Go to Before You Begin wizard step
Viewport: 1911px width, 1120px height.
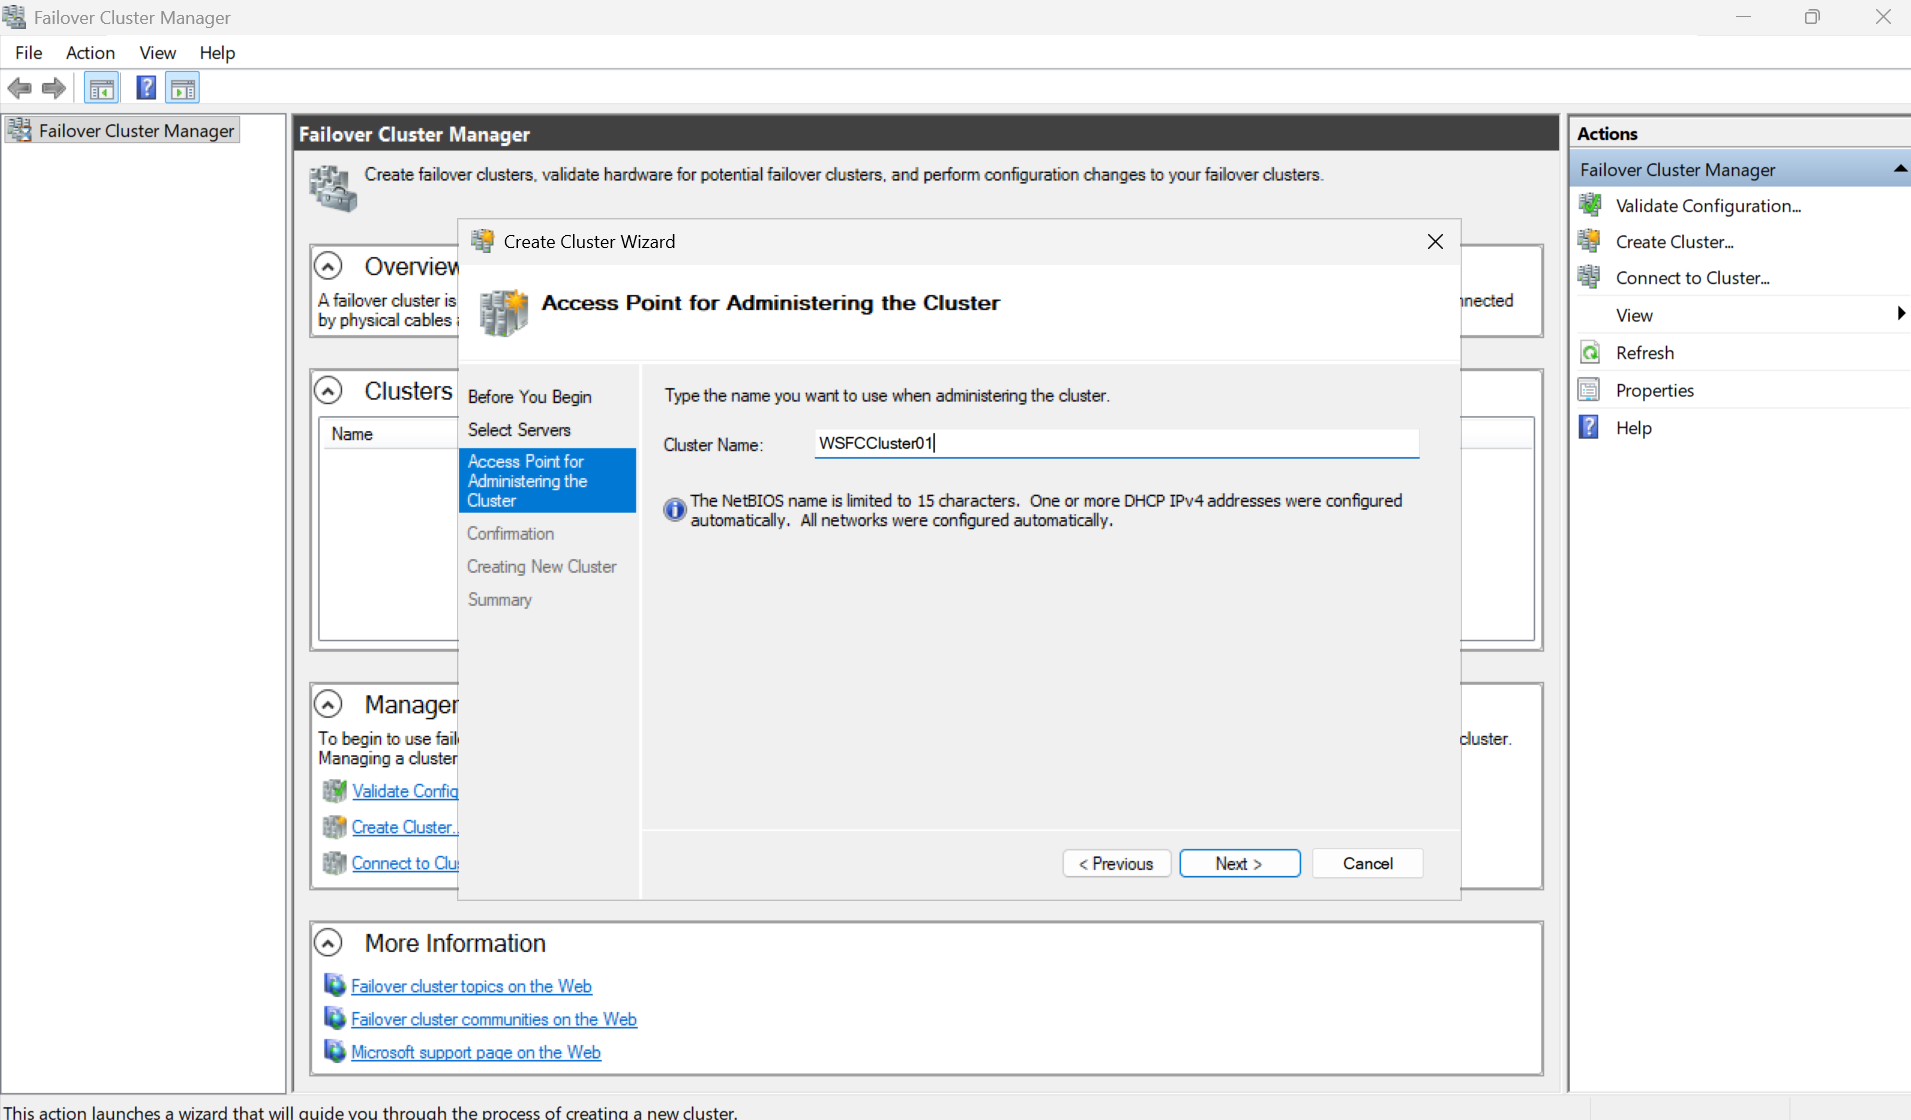coord(530,397)
